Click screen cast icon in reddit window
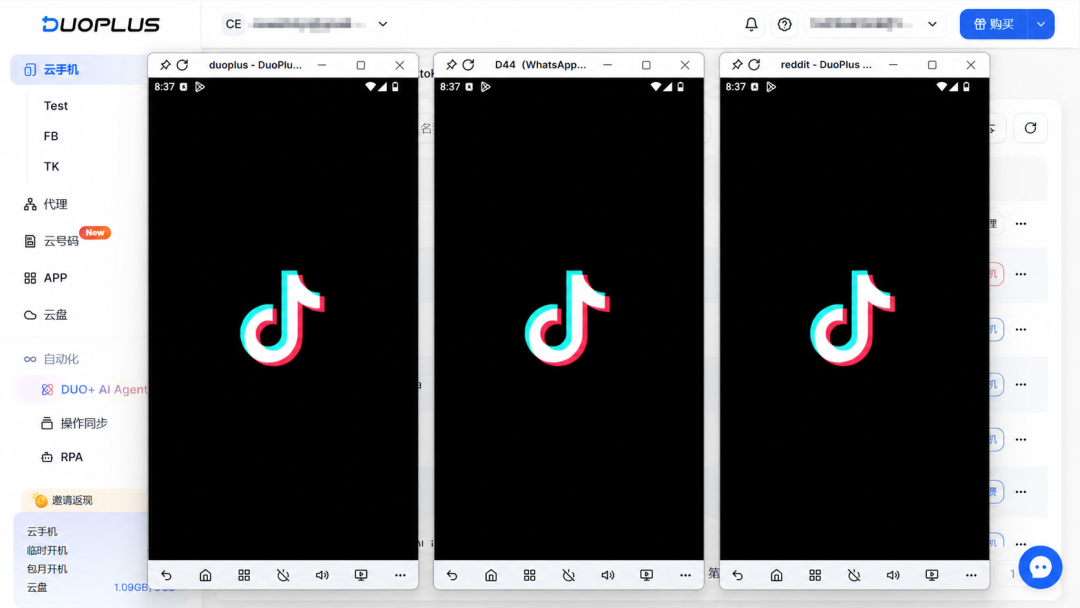The width and height of the screenshot is (1080, 608). (932, 575)
